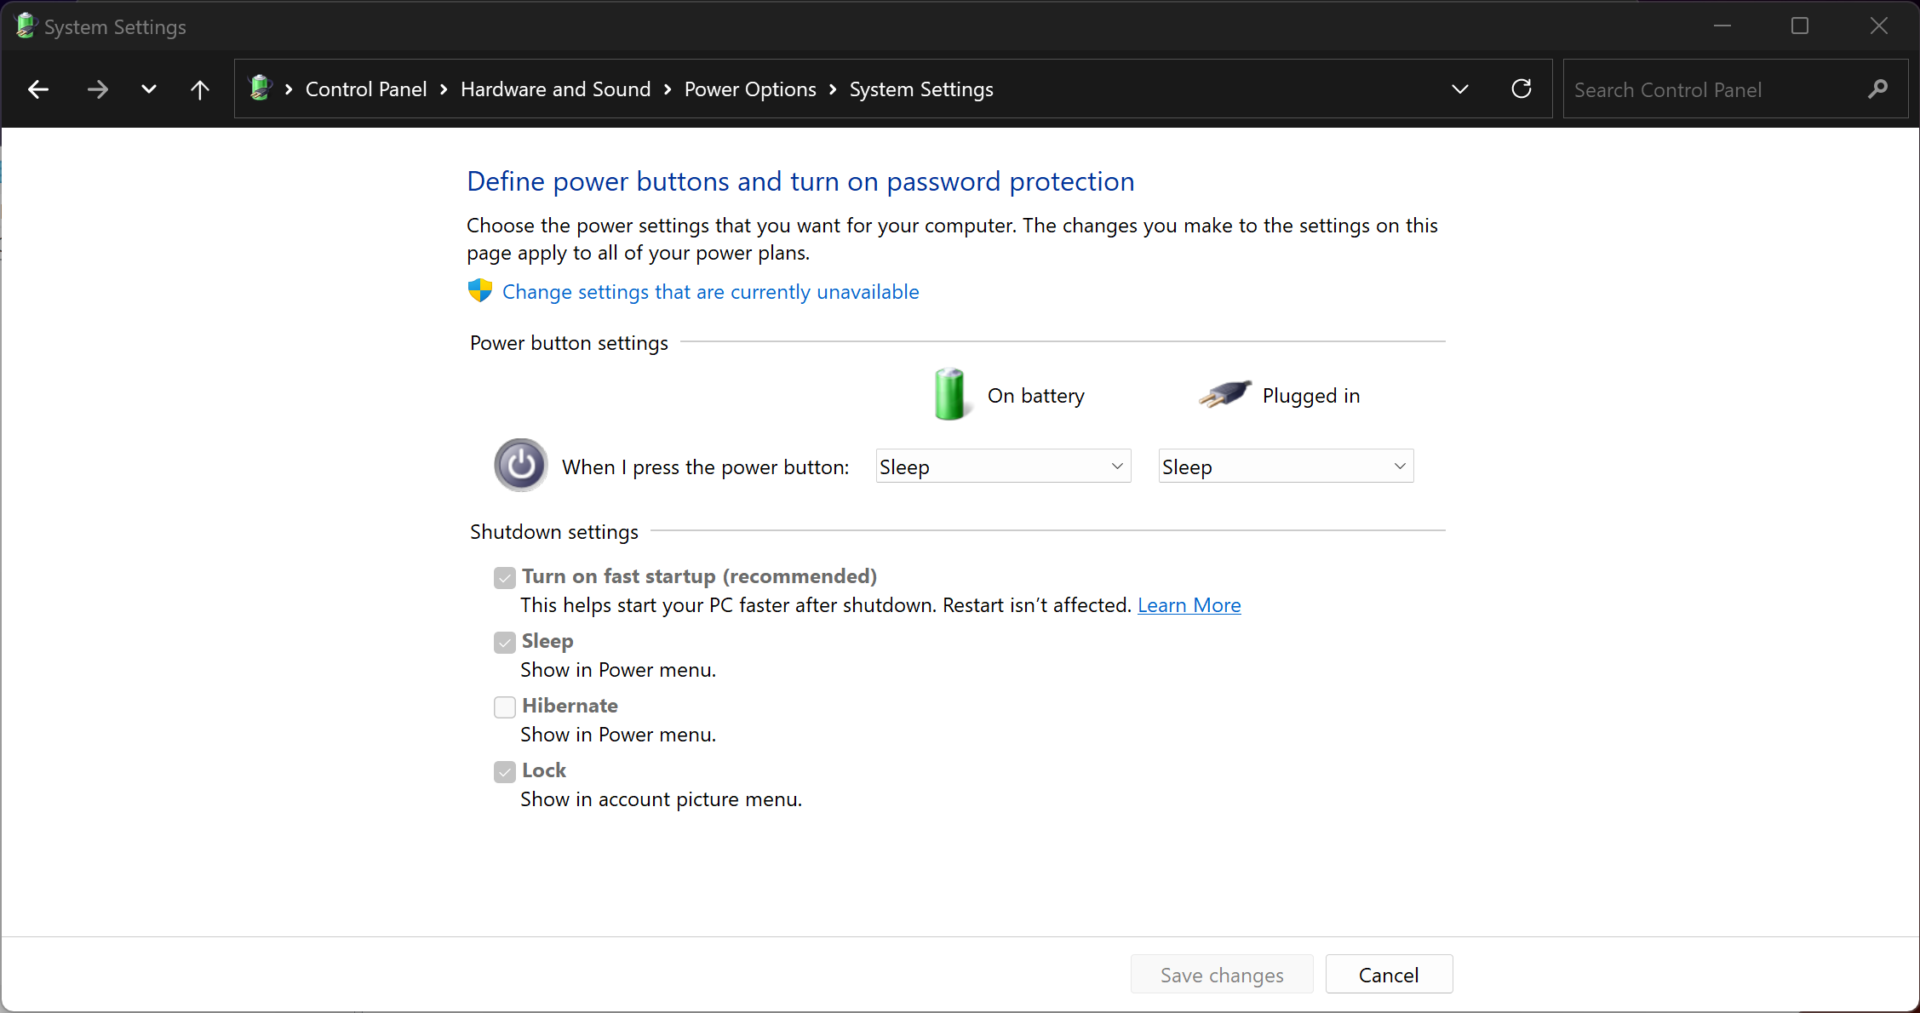The height and width of the screenshot is (1013, 1920).
Task: Open Power Options from breadcrumb
Action: click(750, 89)
